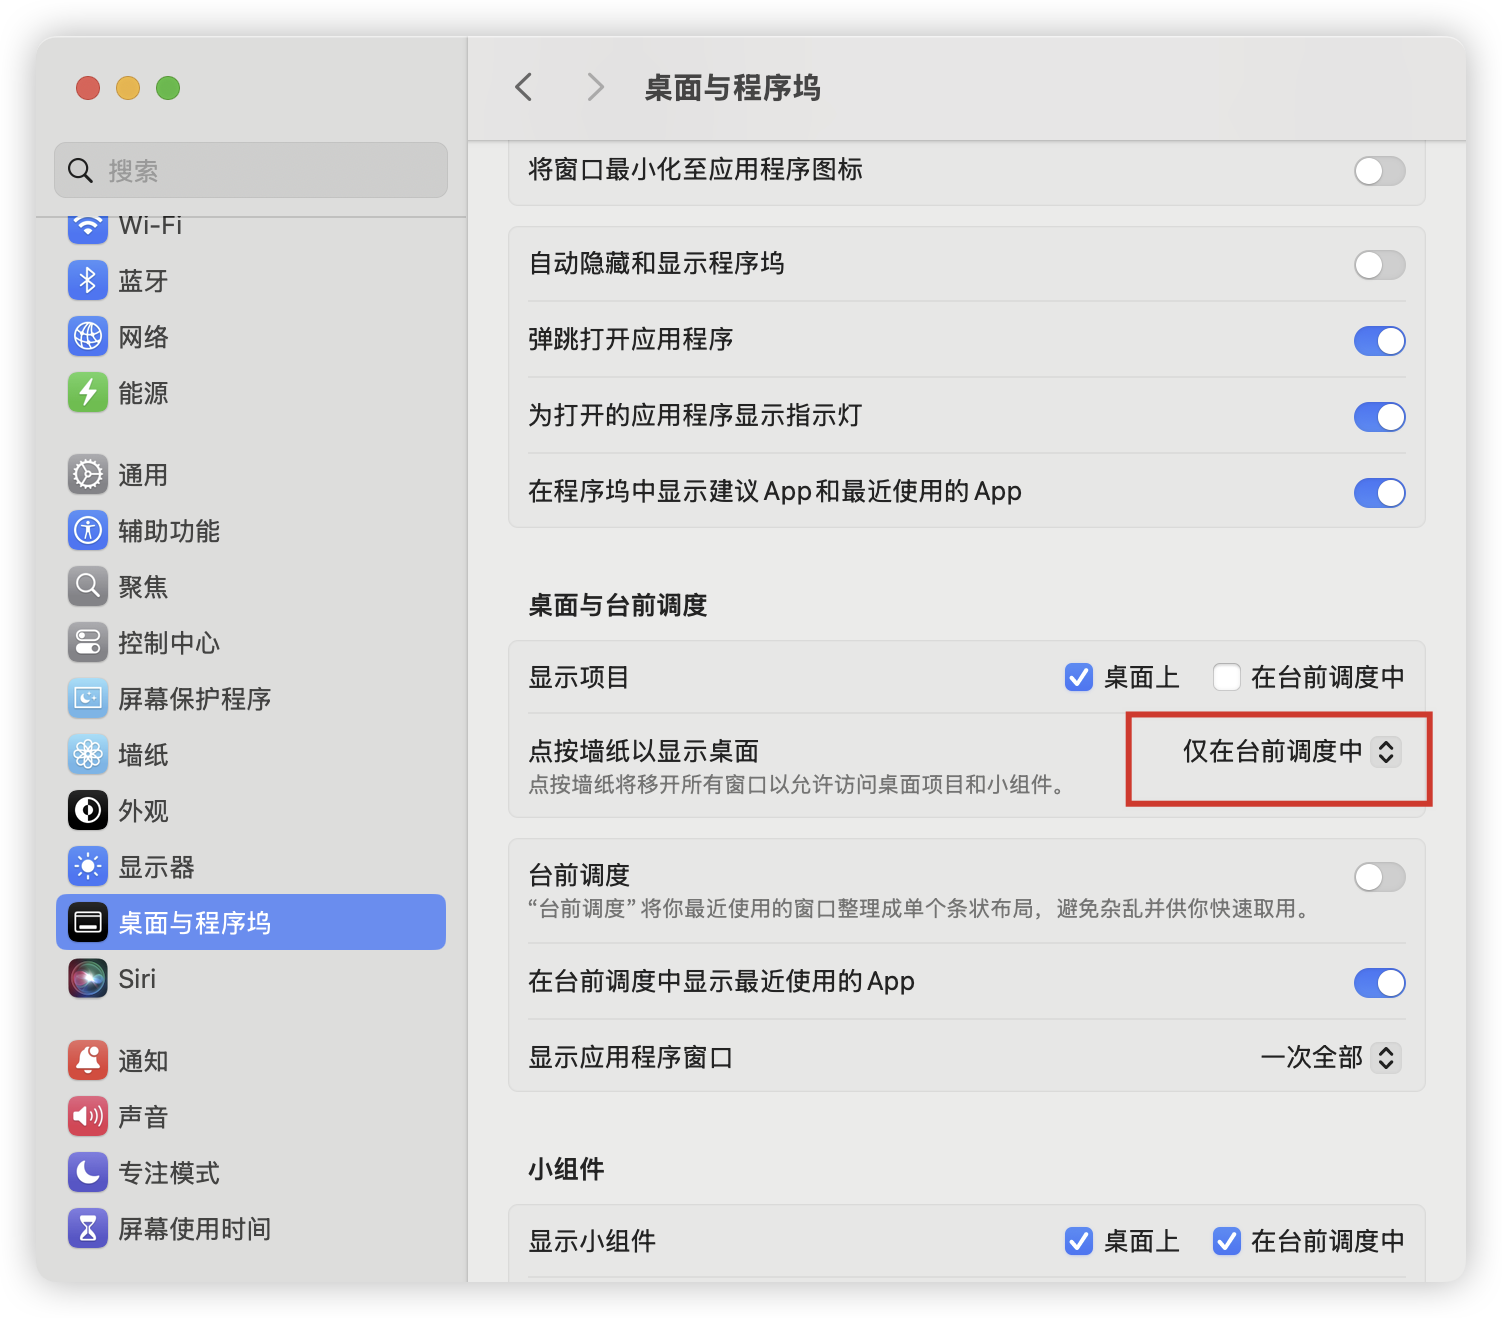This screenshot has height=1318, width=1502.
Task: Disable 弹跳打开应用程序 toggle
Action: (x=1379, y=341)
